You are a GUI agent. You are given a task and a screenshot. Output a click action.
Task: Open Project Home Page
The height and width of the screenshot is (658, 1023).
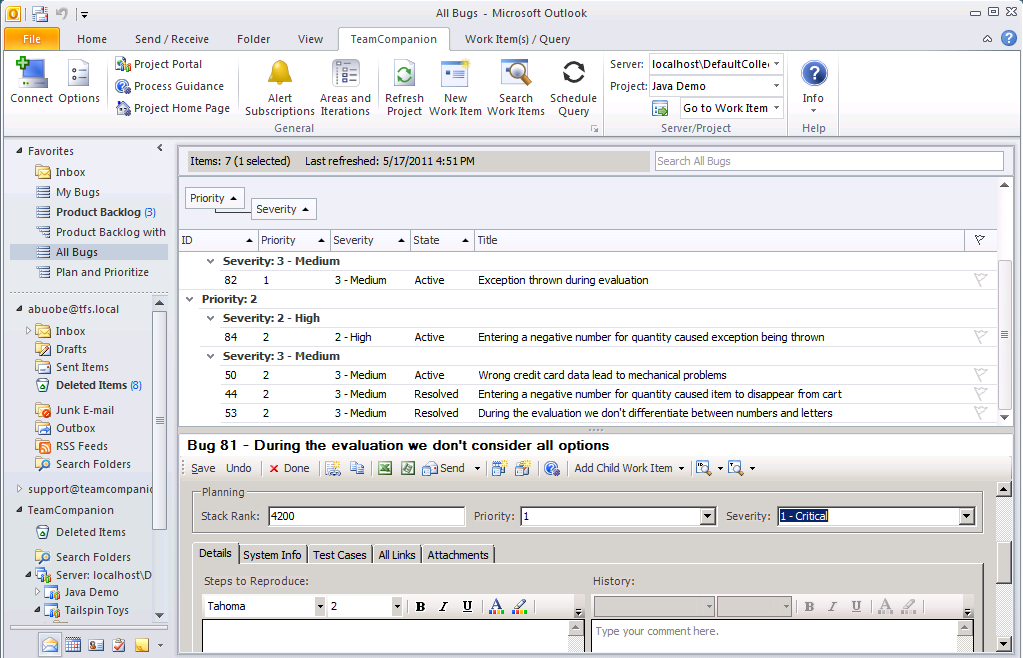pos(173,108)
